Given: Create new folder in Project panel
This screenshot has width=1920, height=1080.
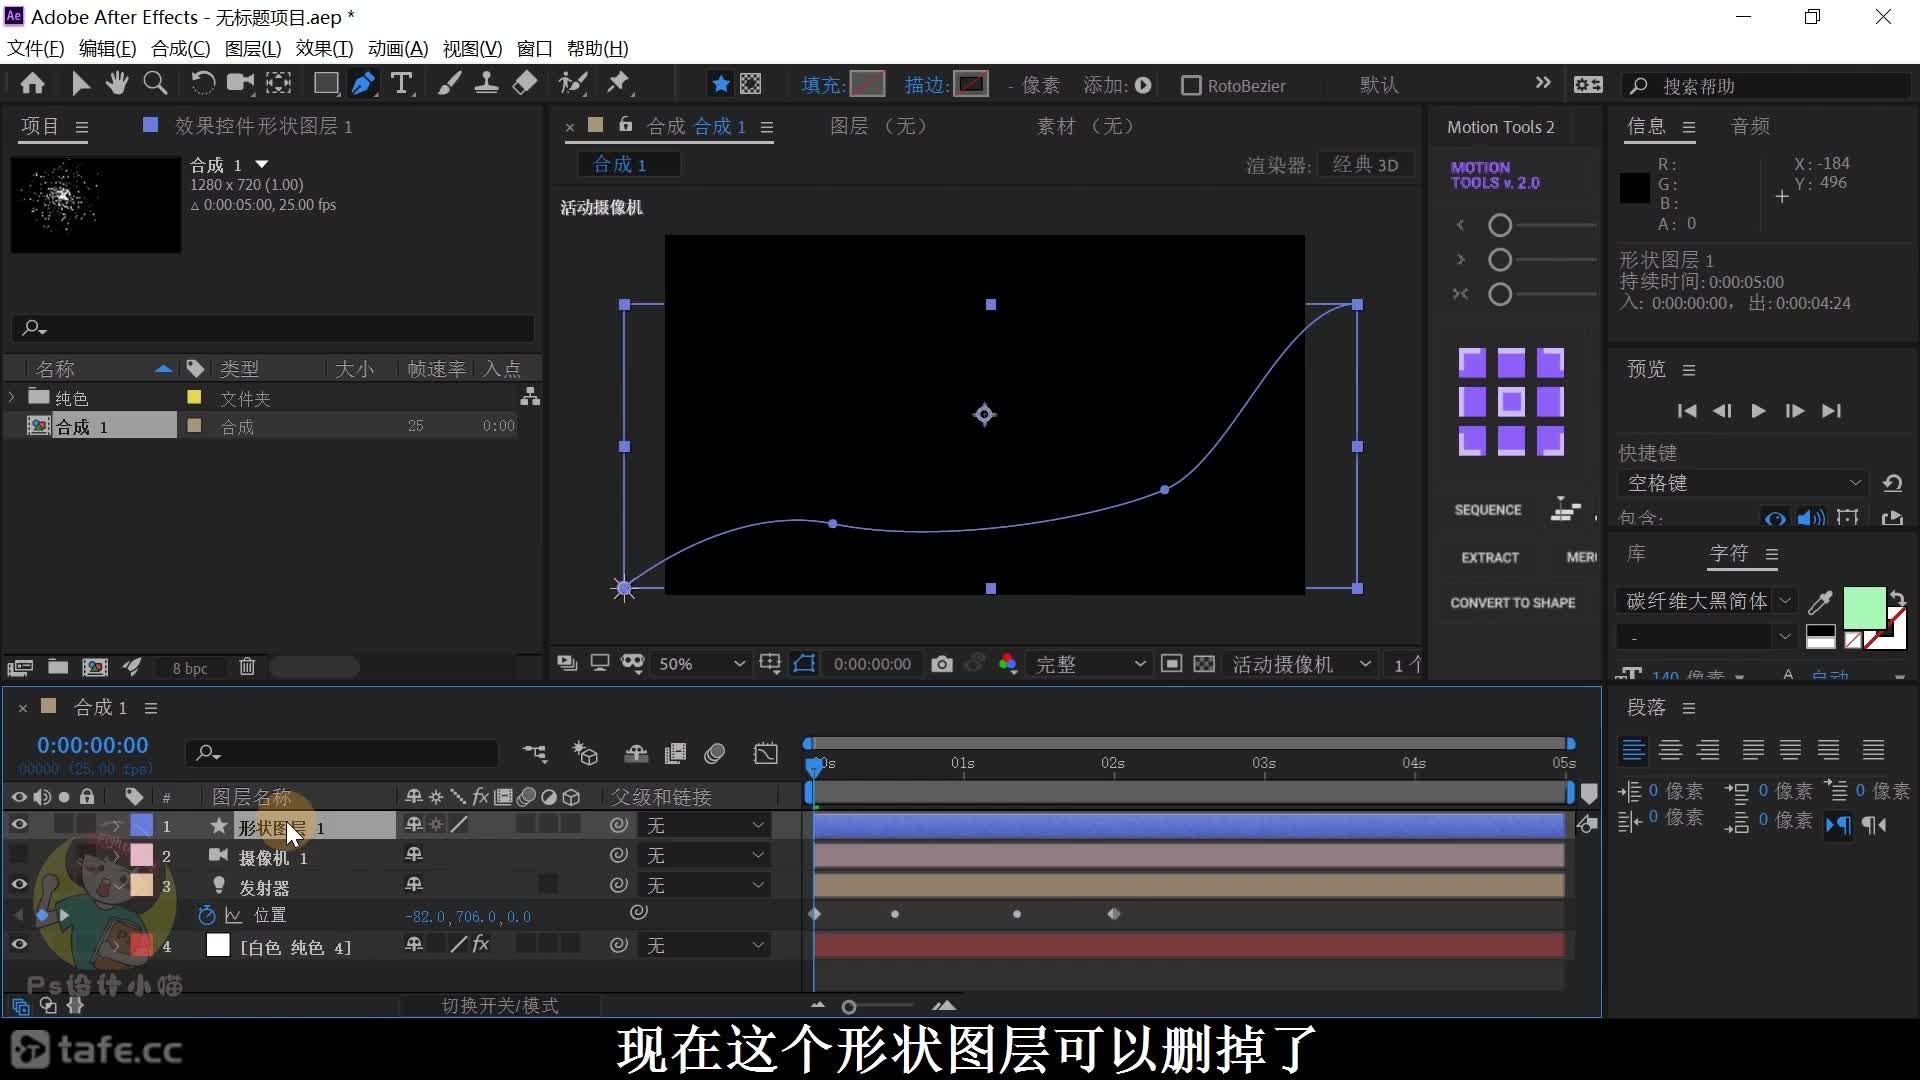Looking at the screenshot, I should (x=58, y=666).
